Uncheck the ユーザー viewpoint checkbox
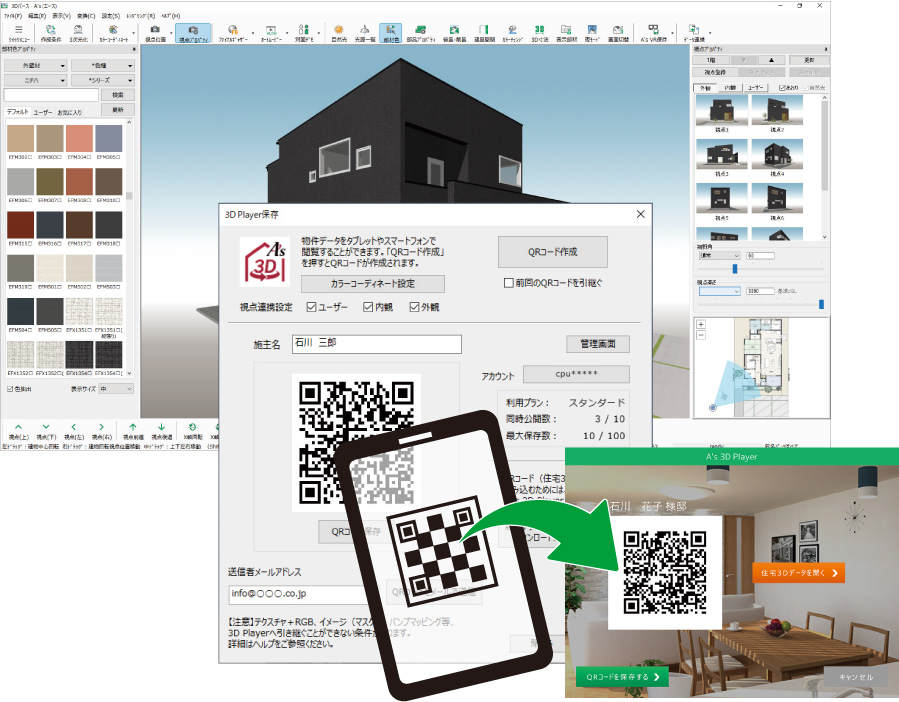This screenshot has height=702, width=899. [311, 307]
